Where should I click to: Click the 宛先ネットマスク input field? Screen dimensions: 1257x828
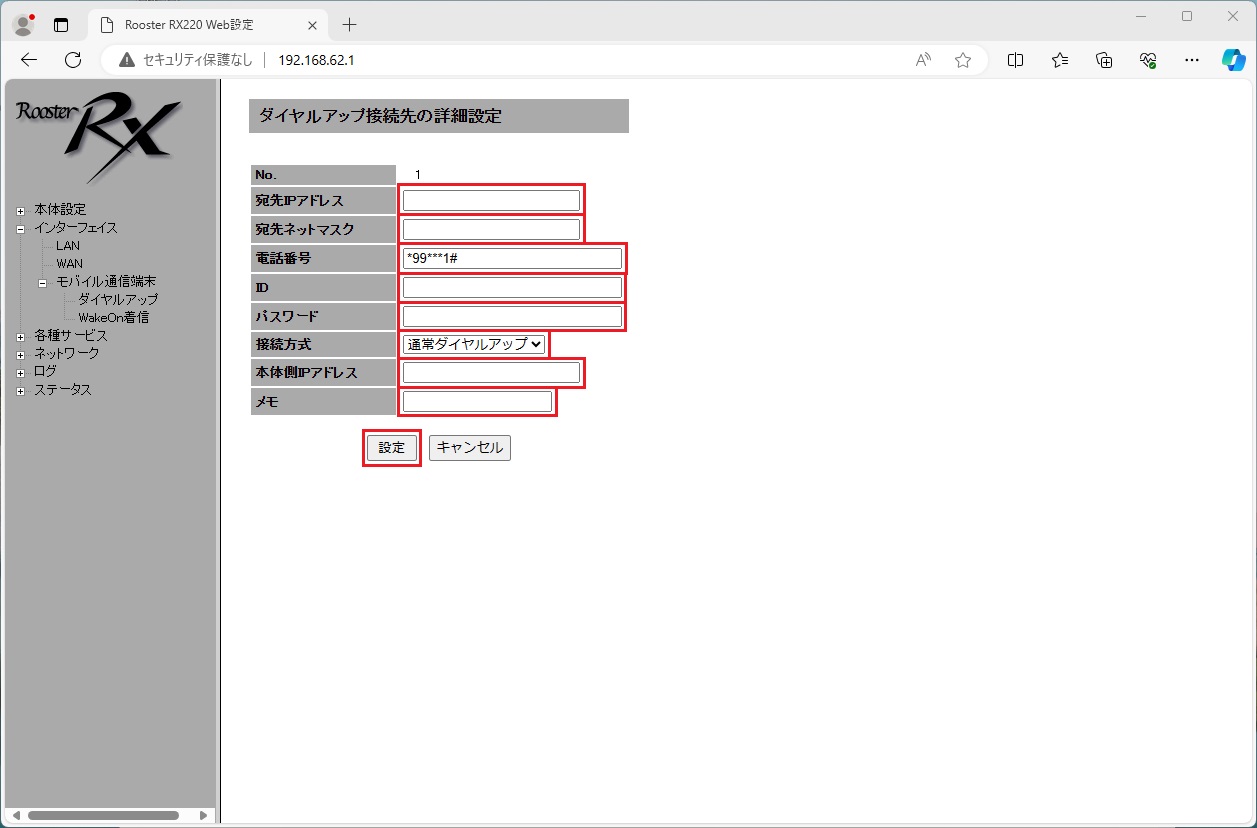(491, 229)
